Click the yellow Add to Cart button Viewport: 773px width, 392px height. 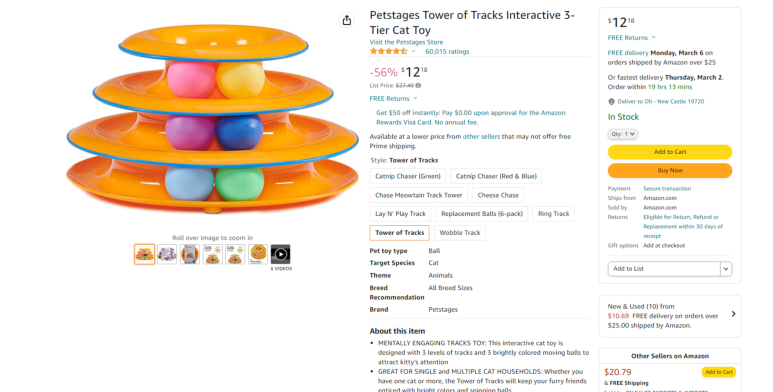[669, 152]
